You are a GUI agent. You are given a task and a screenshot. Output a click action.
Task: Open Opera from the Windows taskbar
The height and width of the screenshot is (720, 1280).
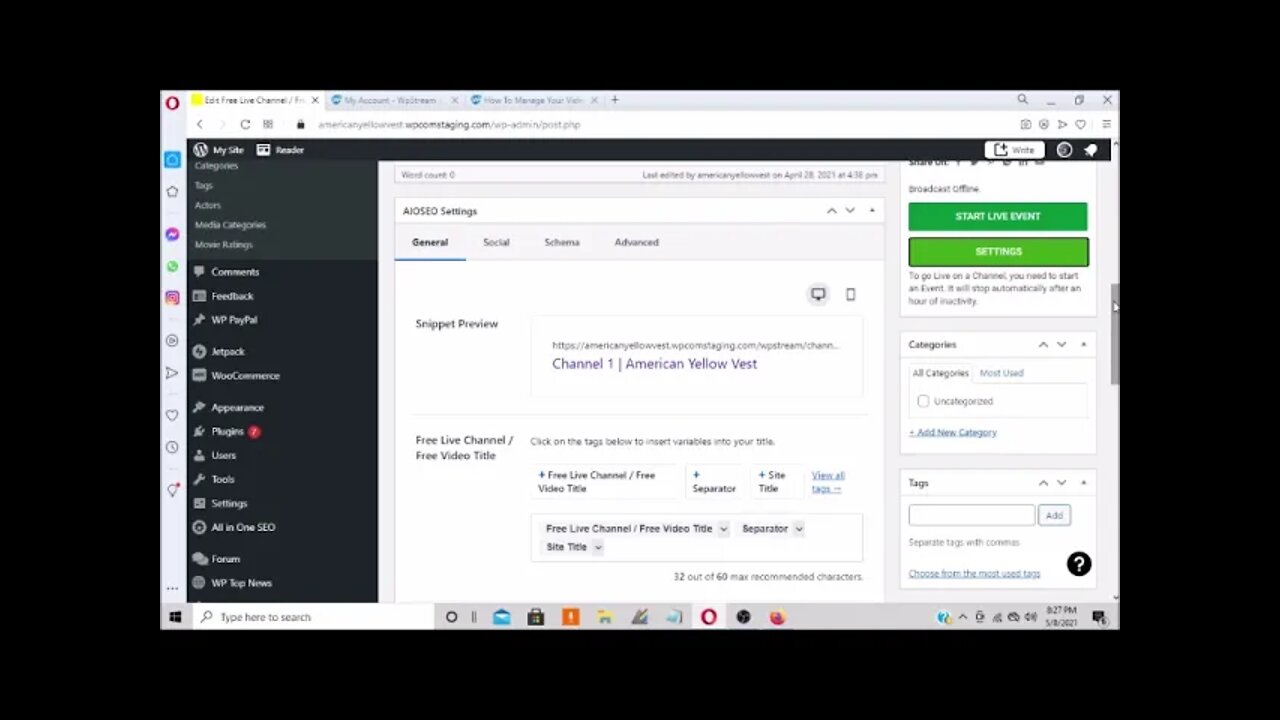(709, 617)
